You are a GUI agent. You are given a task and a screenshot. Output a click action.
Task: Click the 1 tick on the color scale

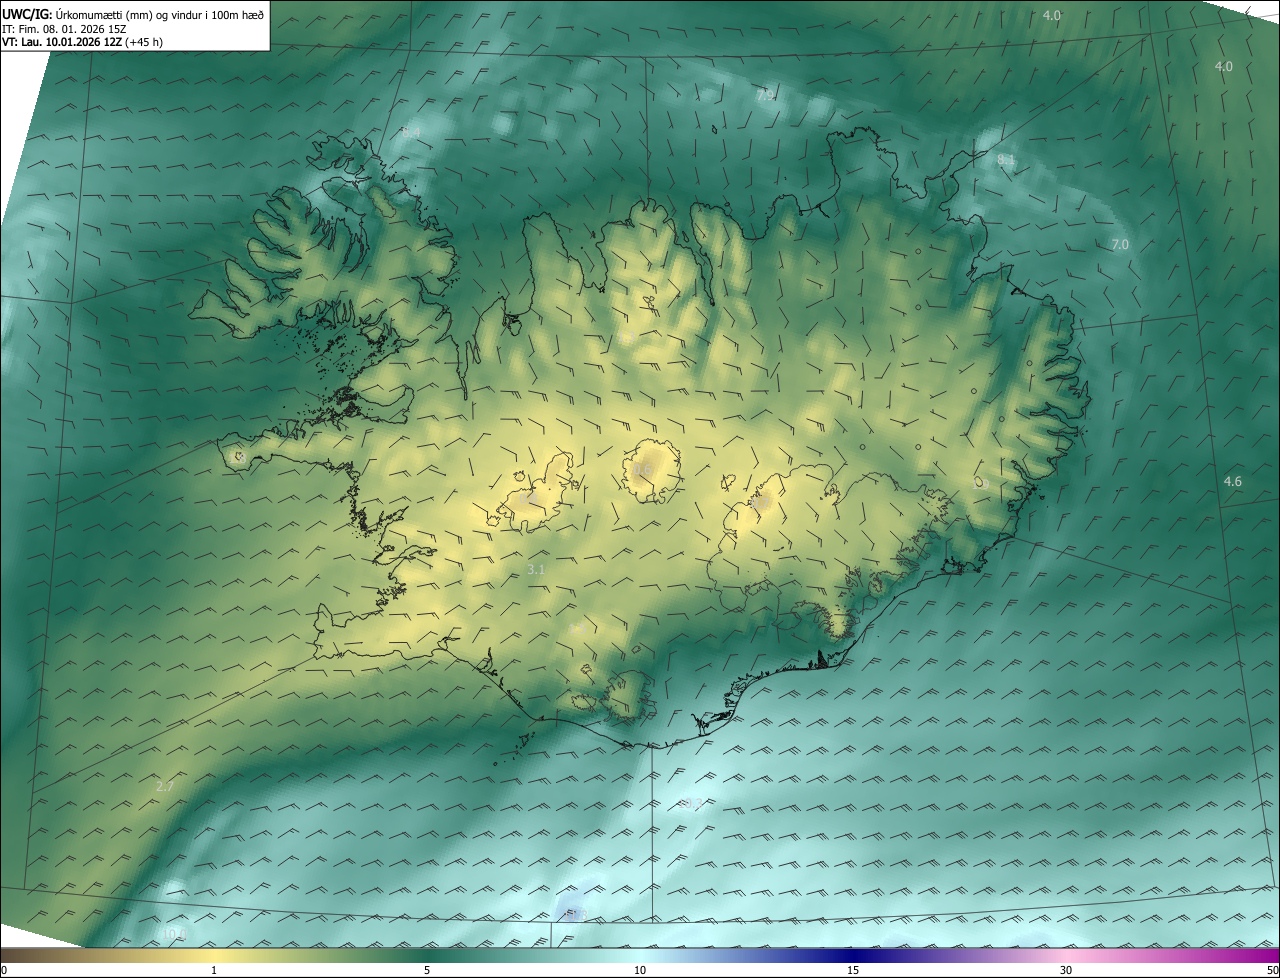click(214, 970)
